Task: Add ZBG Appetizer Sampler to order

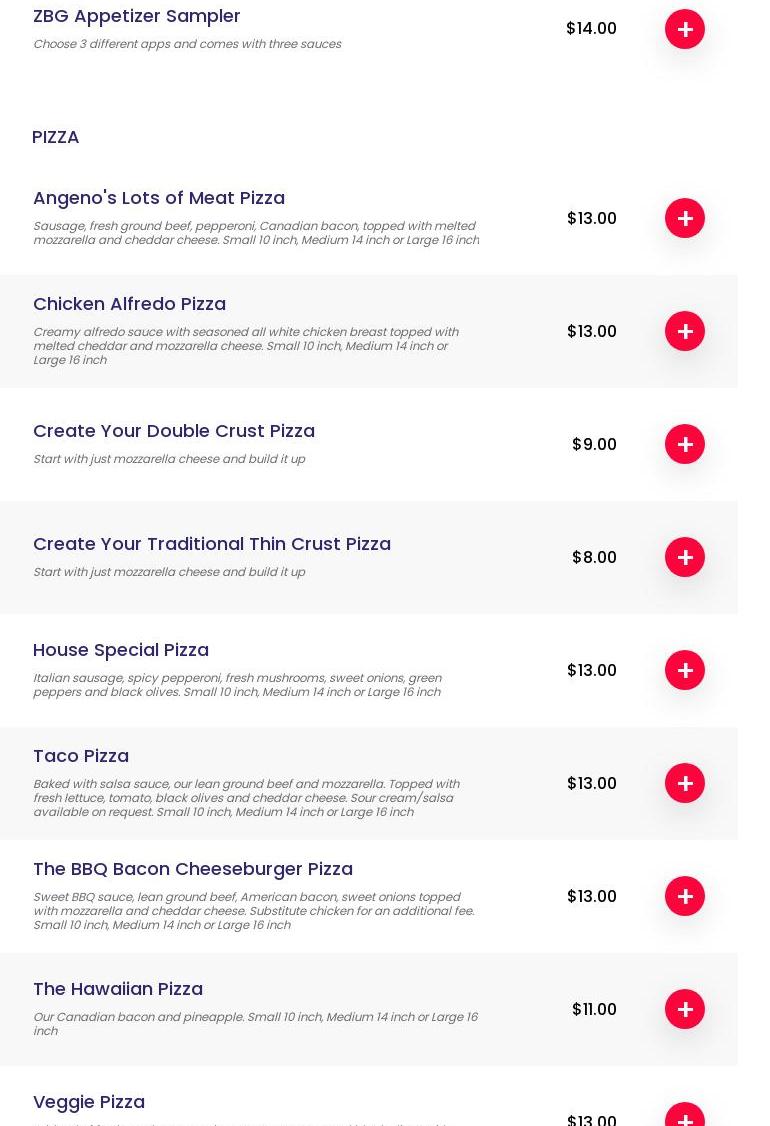Action: (x=685, y=29)
